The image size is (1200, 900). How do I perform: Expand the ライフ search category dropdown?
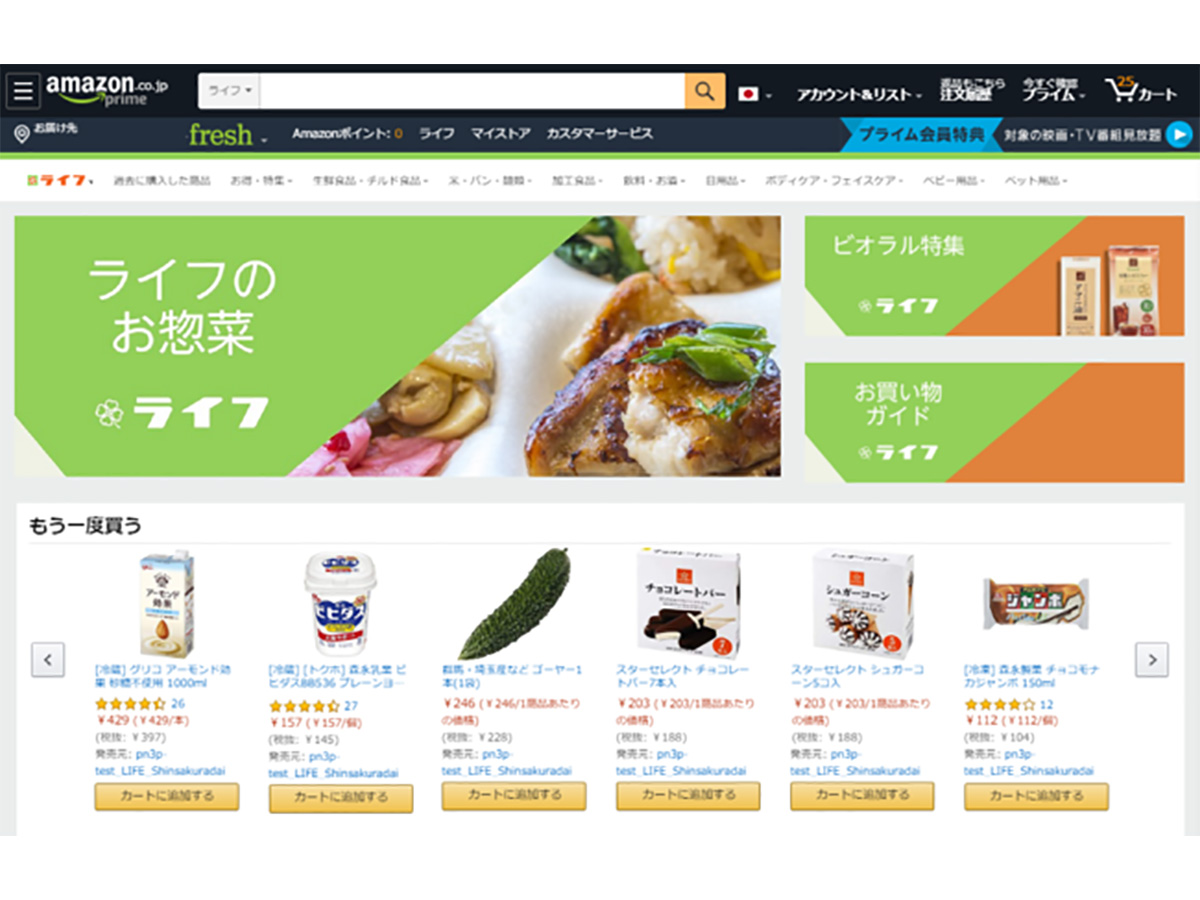tap(230, 91)
